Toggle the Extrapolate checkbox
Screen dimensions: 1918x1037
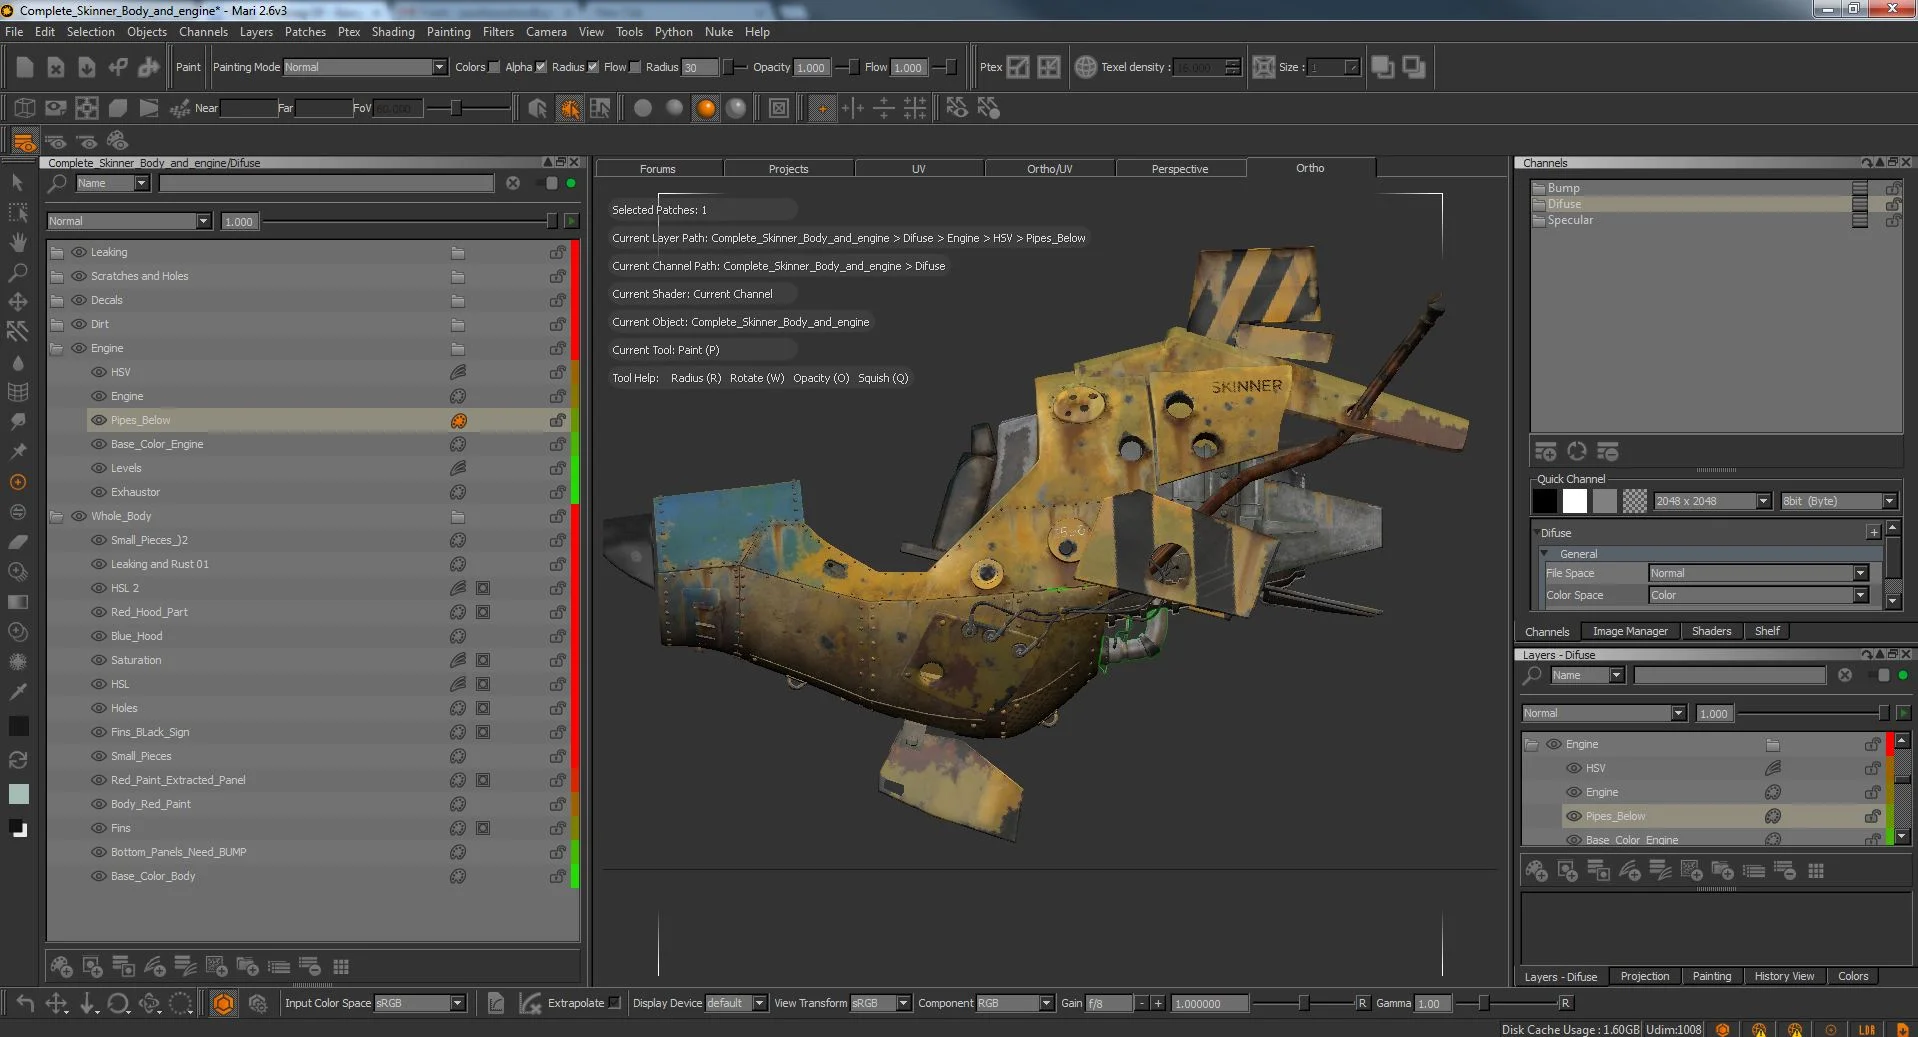point(615,1003)
